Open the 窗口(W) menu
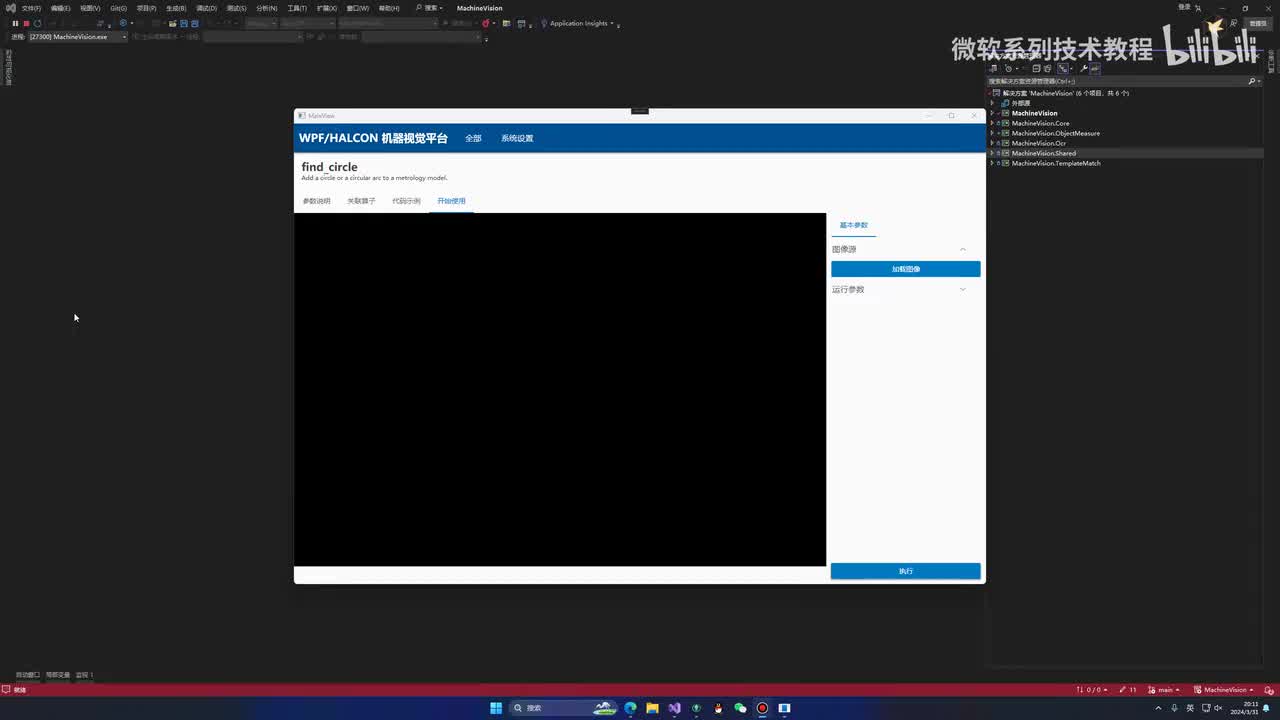Viewport: 1280px width, 720px height. coord(358,8)
